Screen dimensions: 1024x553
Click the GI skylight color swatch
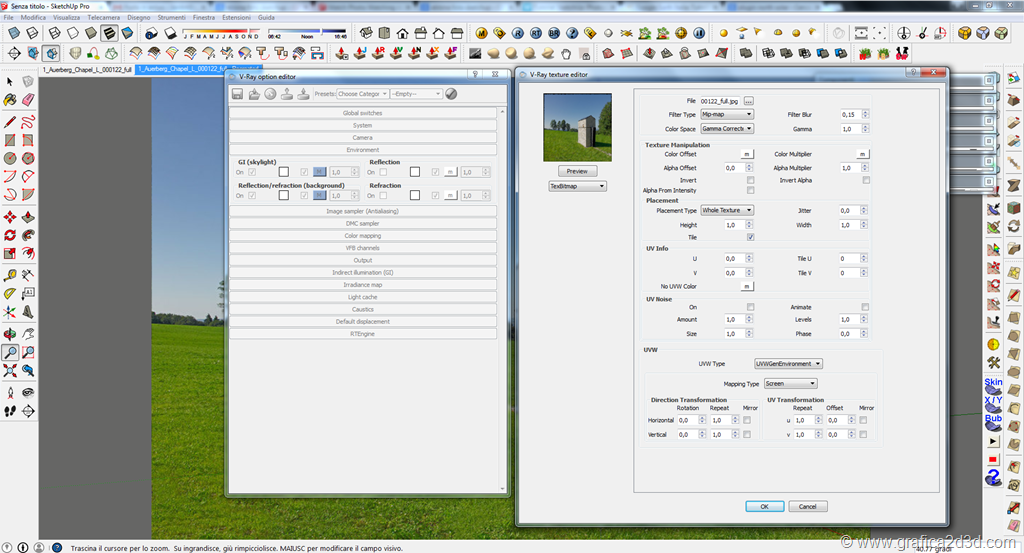pyautogui.click(x=283, y=172)
